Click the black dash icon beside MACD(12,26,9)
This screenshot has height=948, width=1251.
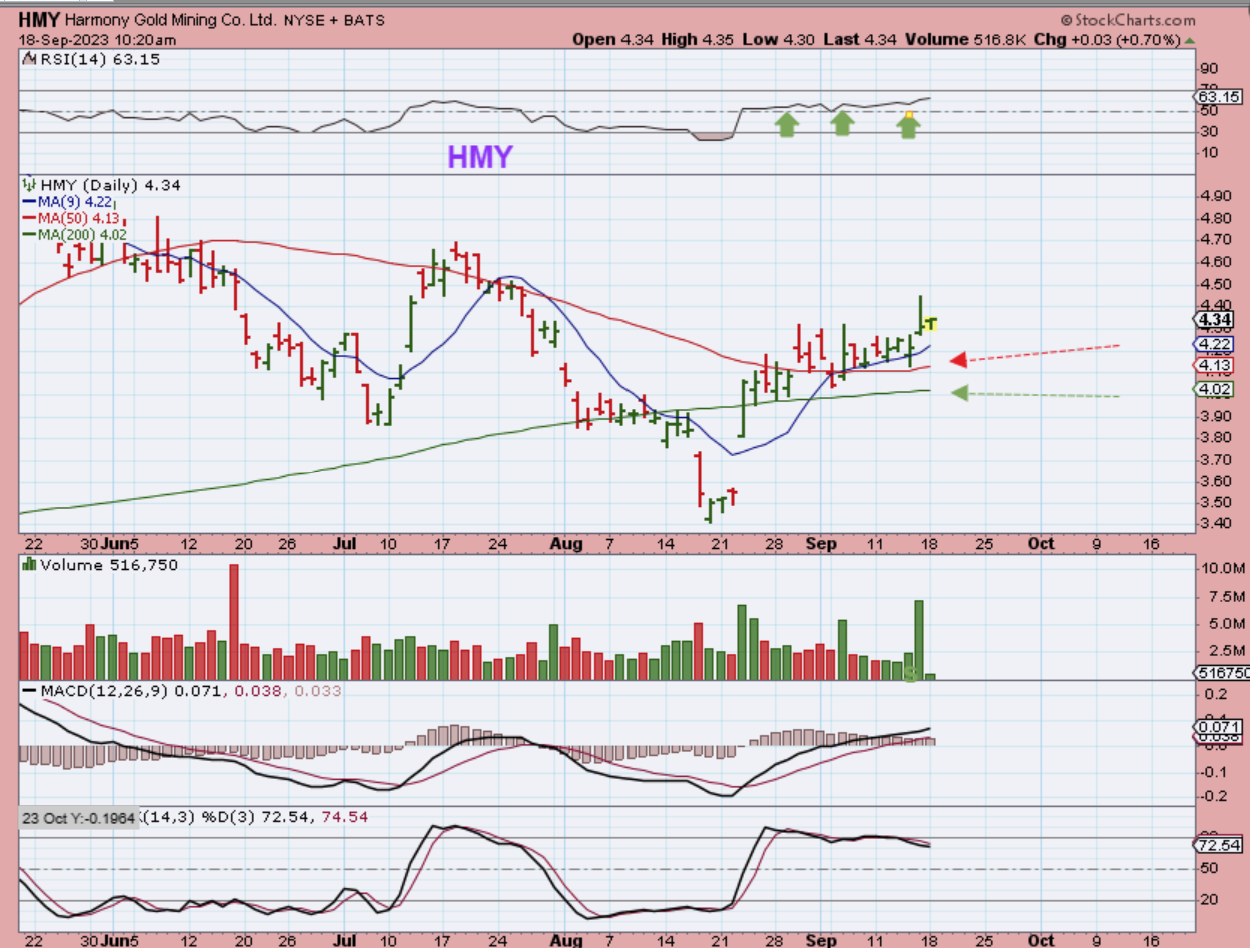pos(28,692)
